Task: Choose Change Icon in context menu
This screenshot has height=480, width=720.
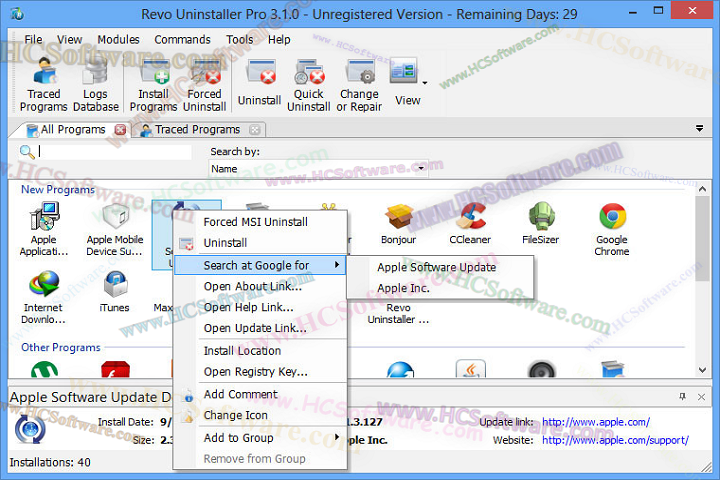Action: pyautogui.click(x=260, y=415)
